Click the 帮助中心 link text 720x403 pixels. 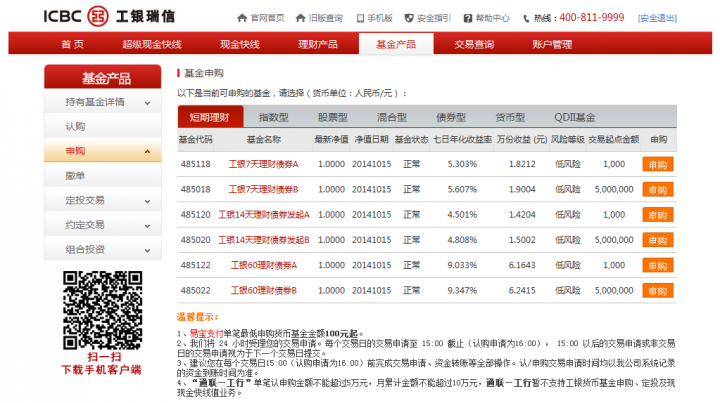coord(493,18)
